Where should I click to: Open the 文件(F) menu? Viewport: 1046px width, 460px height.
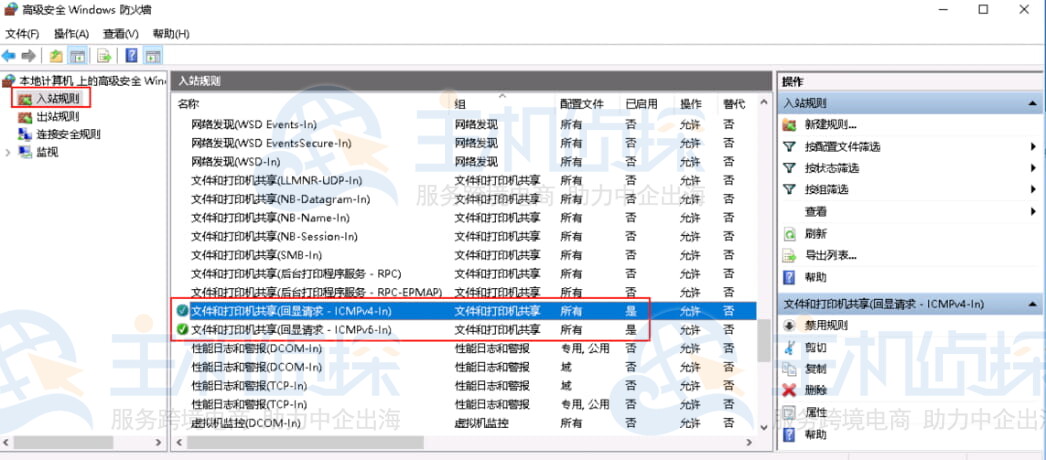pyautogui.click(x=22, y=33)
